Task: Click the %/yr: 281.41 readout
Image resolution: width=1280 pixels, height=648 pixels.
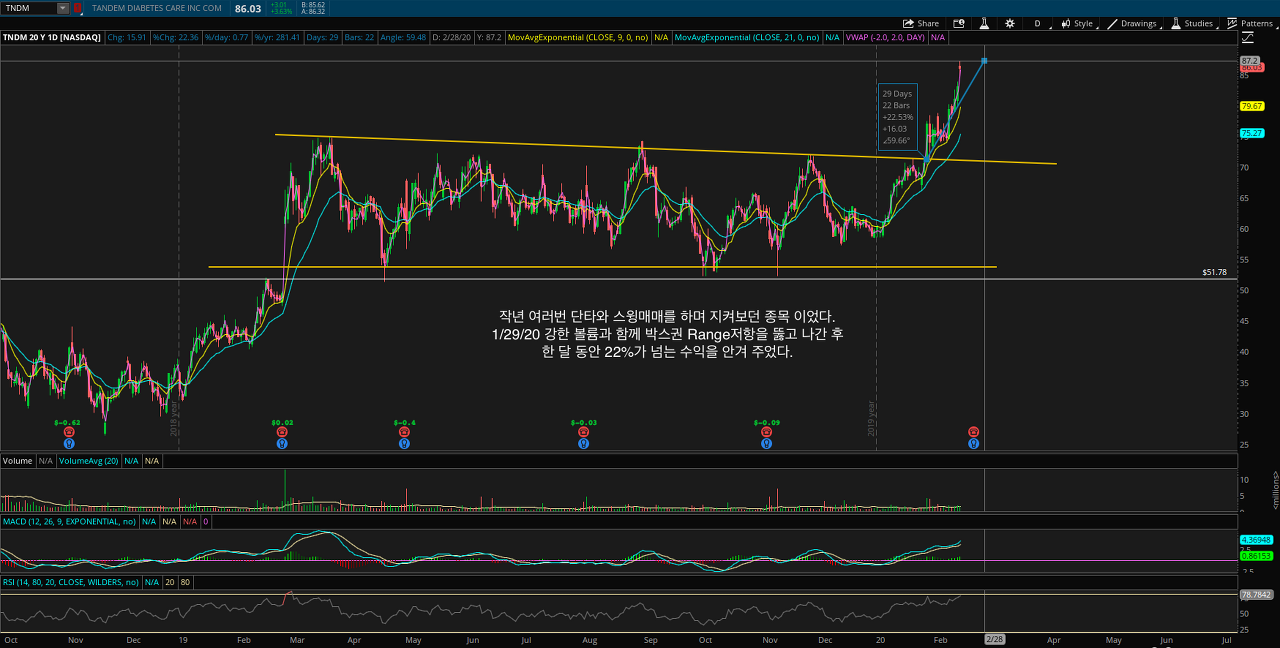Action: tap(277, 37)
